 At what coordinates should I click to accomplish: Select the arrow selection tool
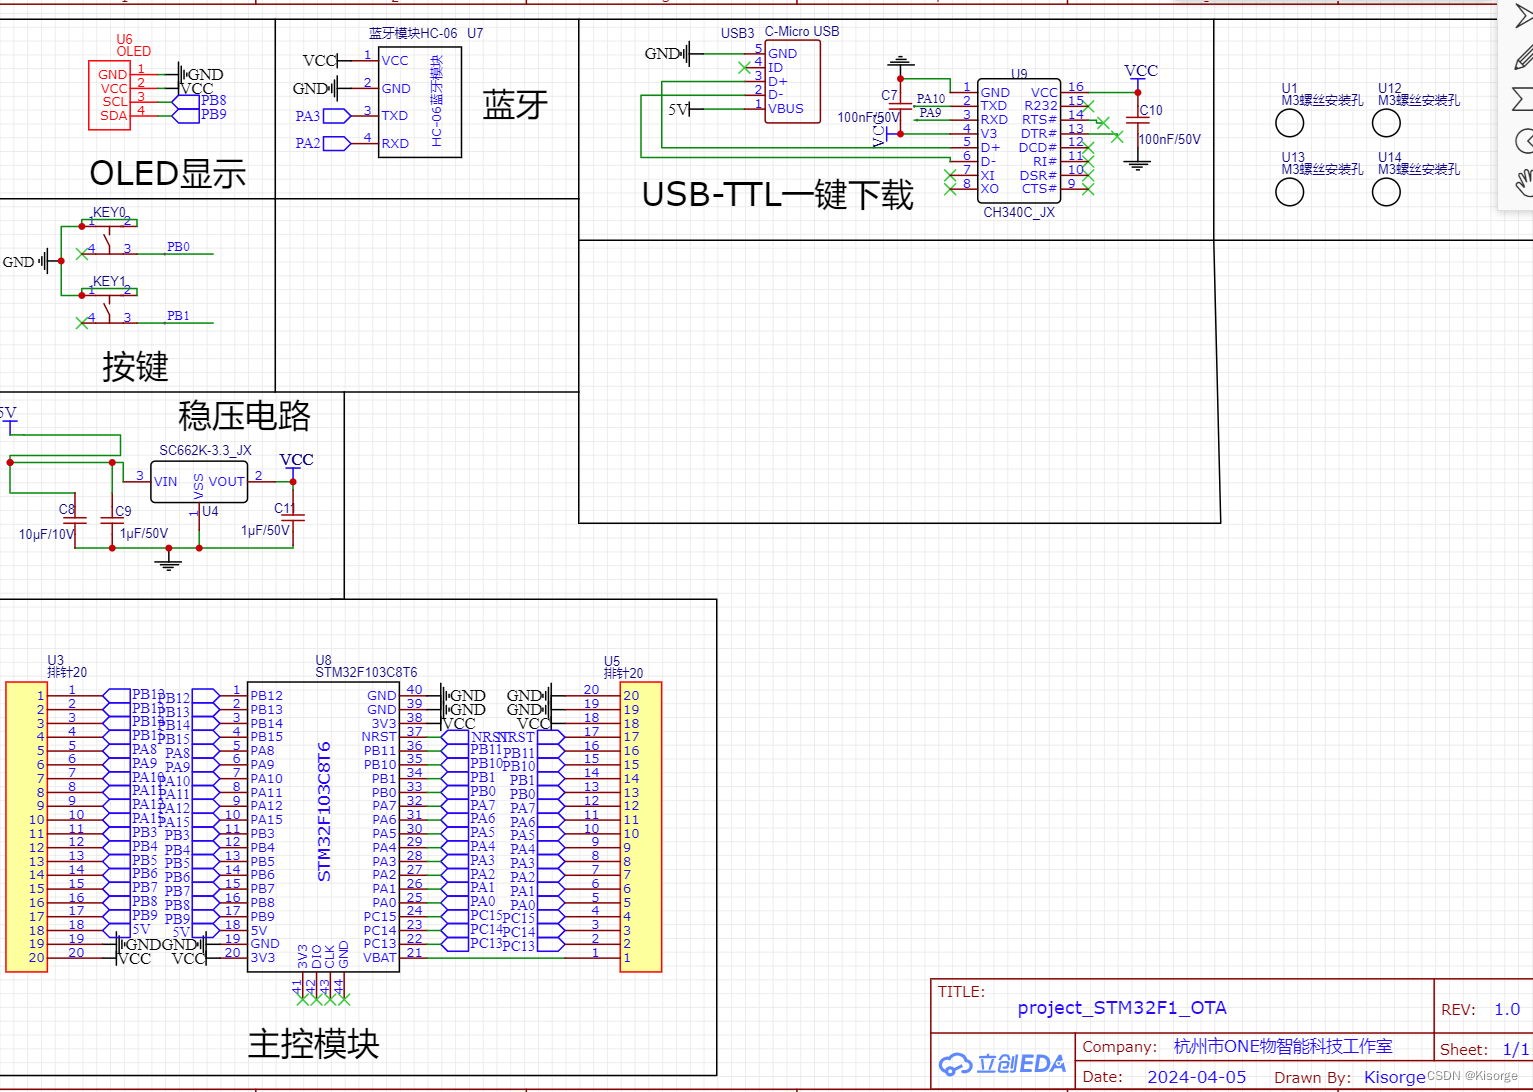pyautogui.click(x=1523, y=18)
